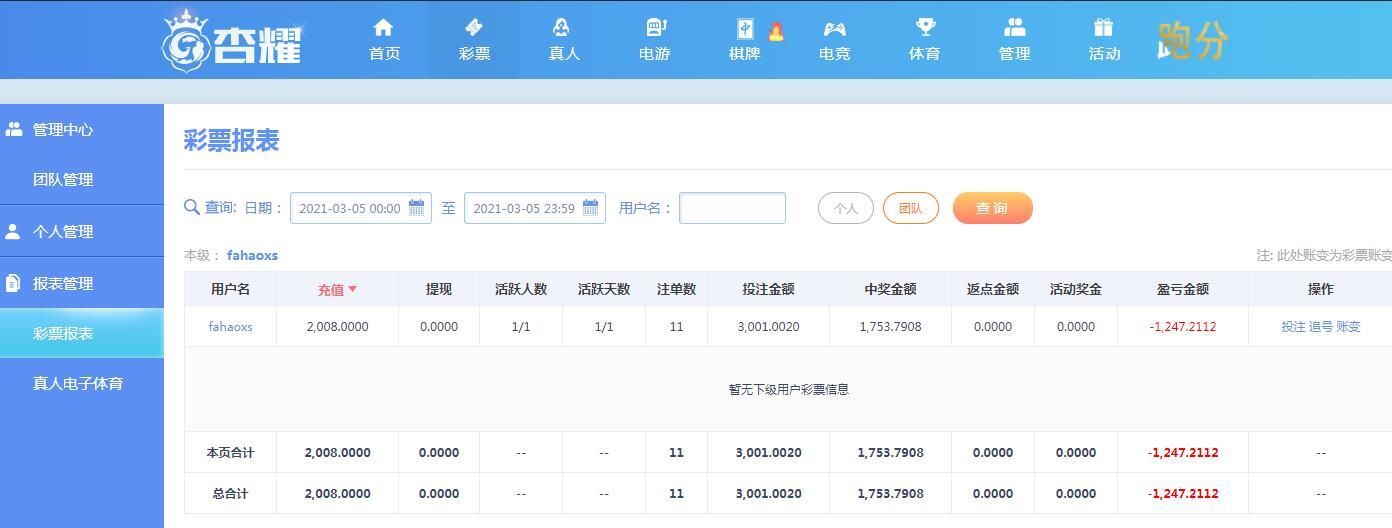The width and height of the screenshot is (1392, 528).
Task: Open 棋牌 card game icon
Action: [745, 29]
